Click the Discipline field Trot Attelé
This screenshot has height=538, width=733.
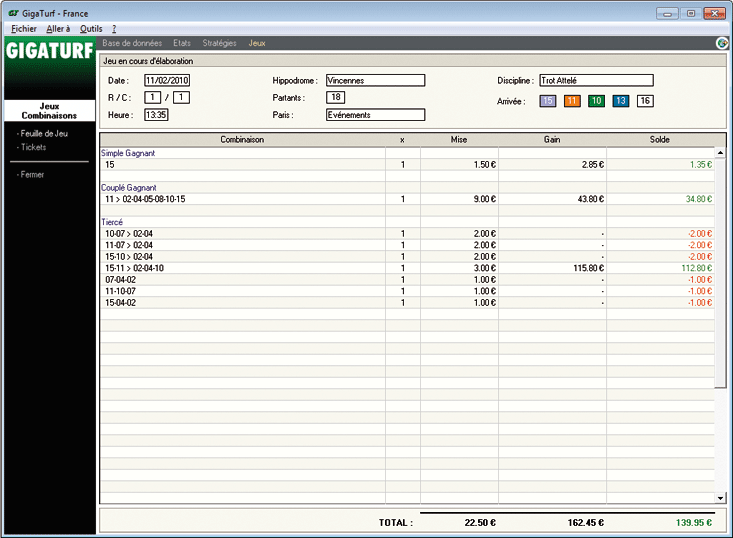[x=596, y=80]
